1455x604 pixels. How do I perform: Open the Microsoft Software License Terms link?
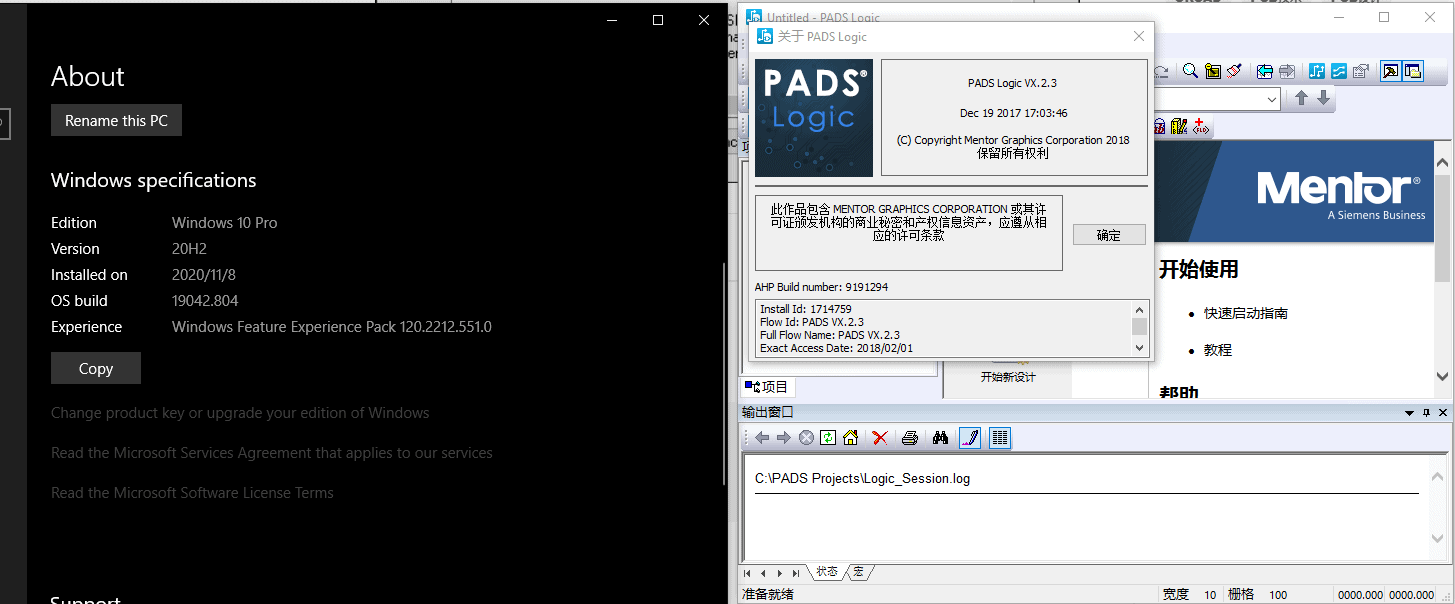point(192,493)
